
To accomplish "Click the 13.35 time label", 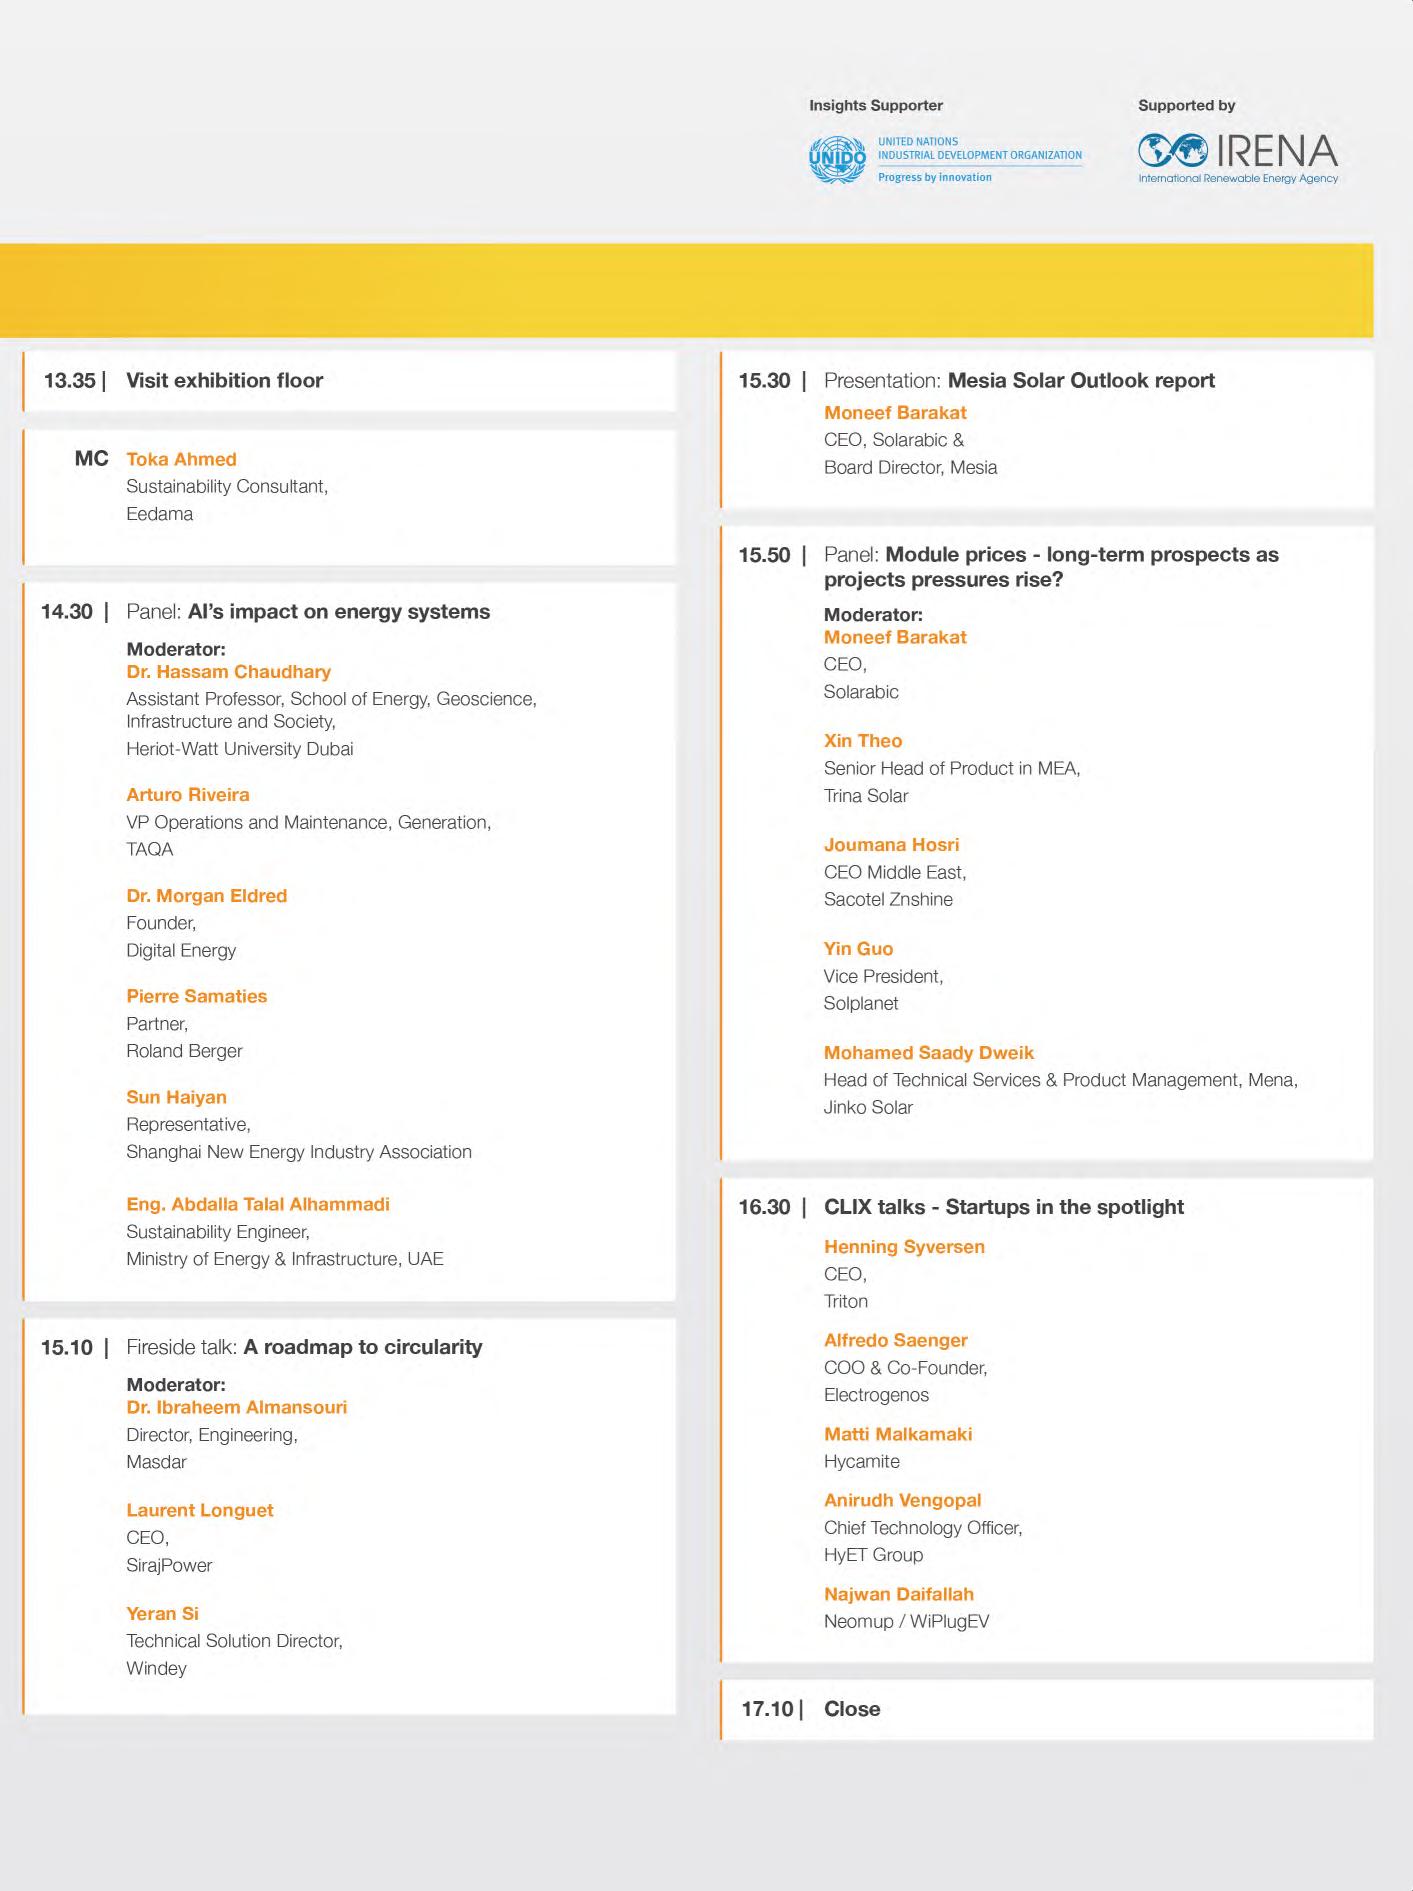I will [x=70, y=380].
